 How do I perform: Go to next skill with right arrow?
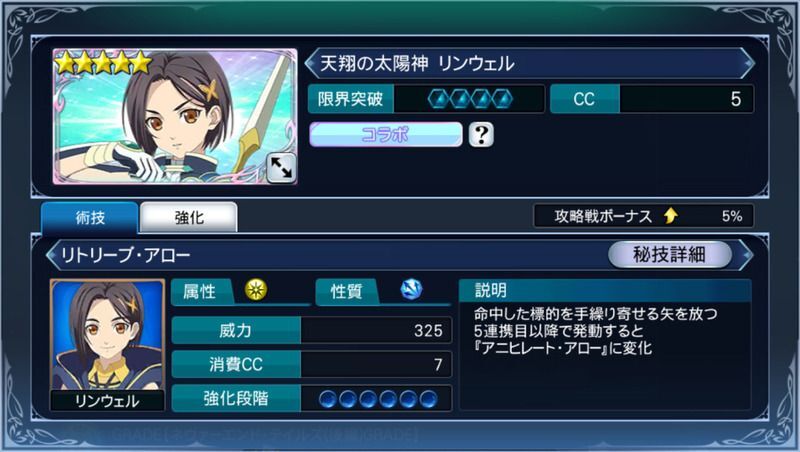tap(746, 255)
